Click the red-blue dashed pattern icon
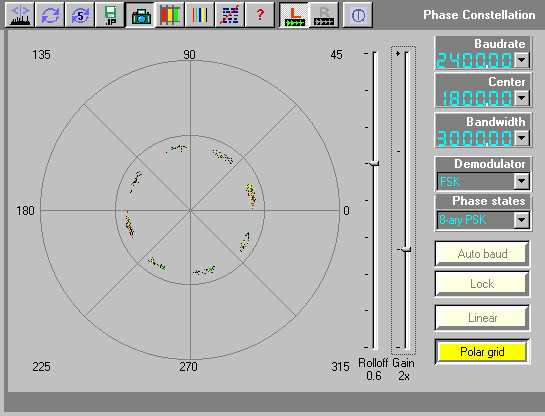Image resolution: width=545 pixels, height=416 pixels. pyautogui.click(x=229, y=15)
